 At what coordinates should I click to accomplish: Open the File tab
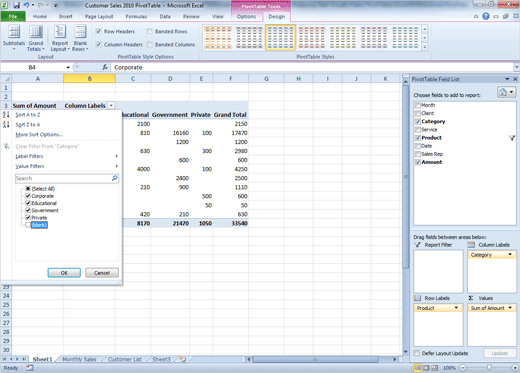pyautogui.click(x=13, y=16)
